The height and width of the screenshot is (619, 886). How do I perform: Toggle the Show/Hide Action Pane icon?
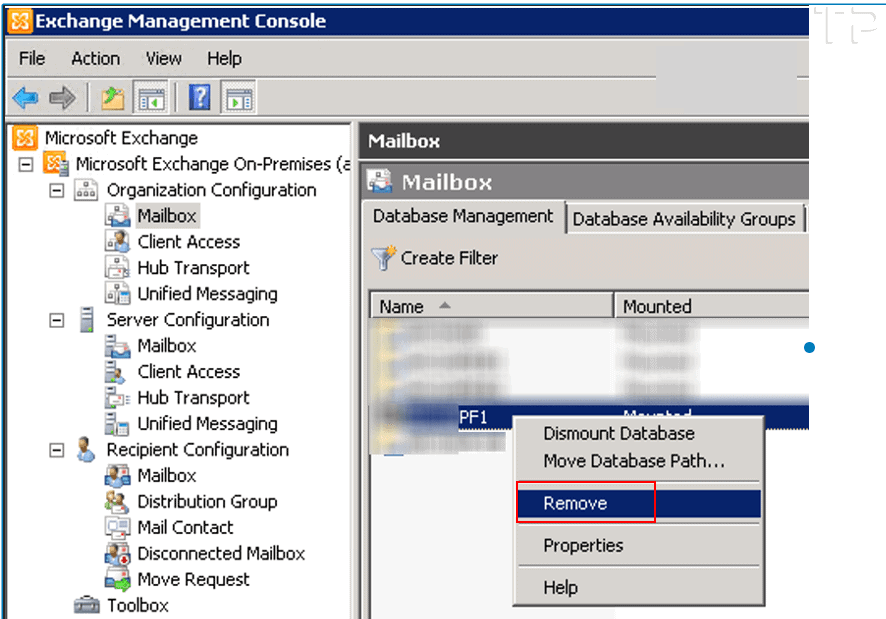click(240, 98)
